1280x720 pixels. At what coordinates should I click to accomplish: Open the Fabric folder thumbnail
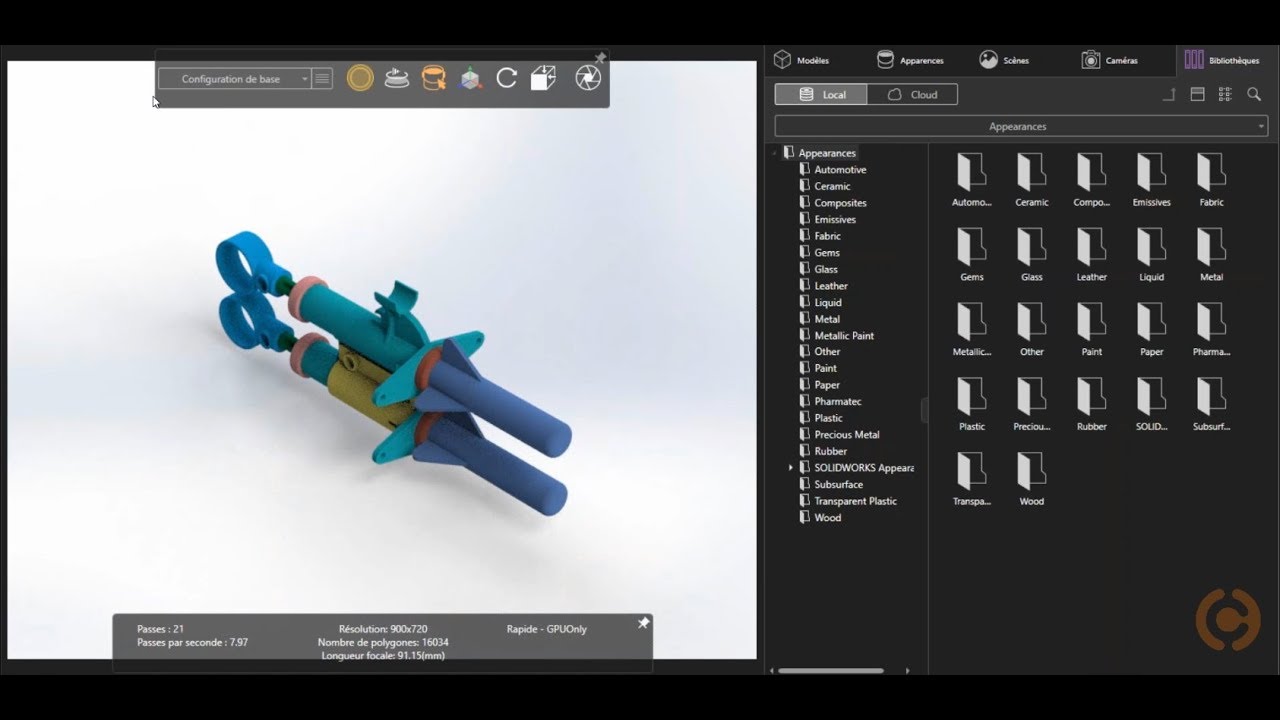pyautogui.click(x=1211, y=179)
